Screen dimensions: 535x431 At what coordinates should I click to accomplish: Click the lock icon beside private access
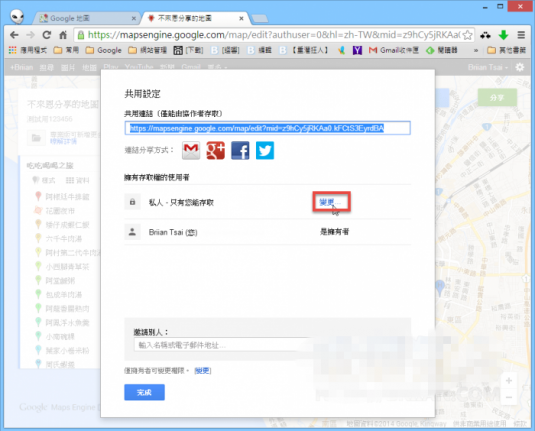[x=132, y=202]
